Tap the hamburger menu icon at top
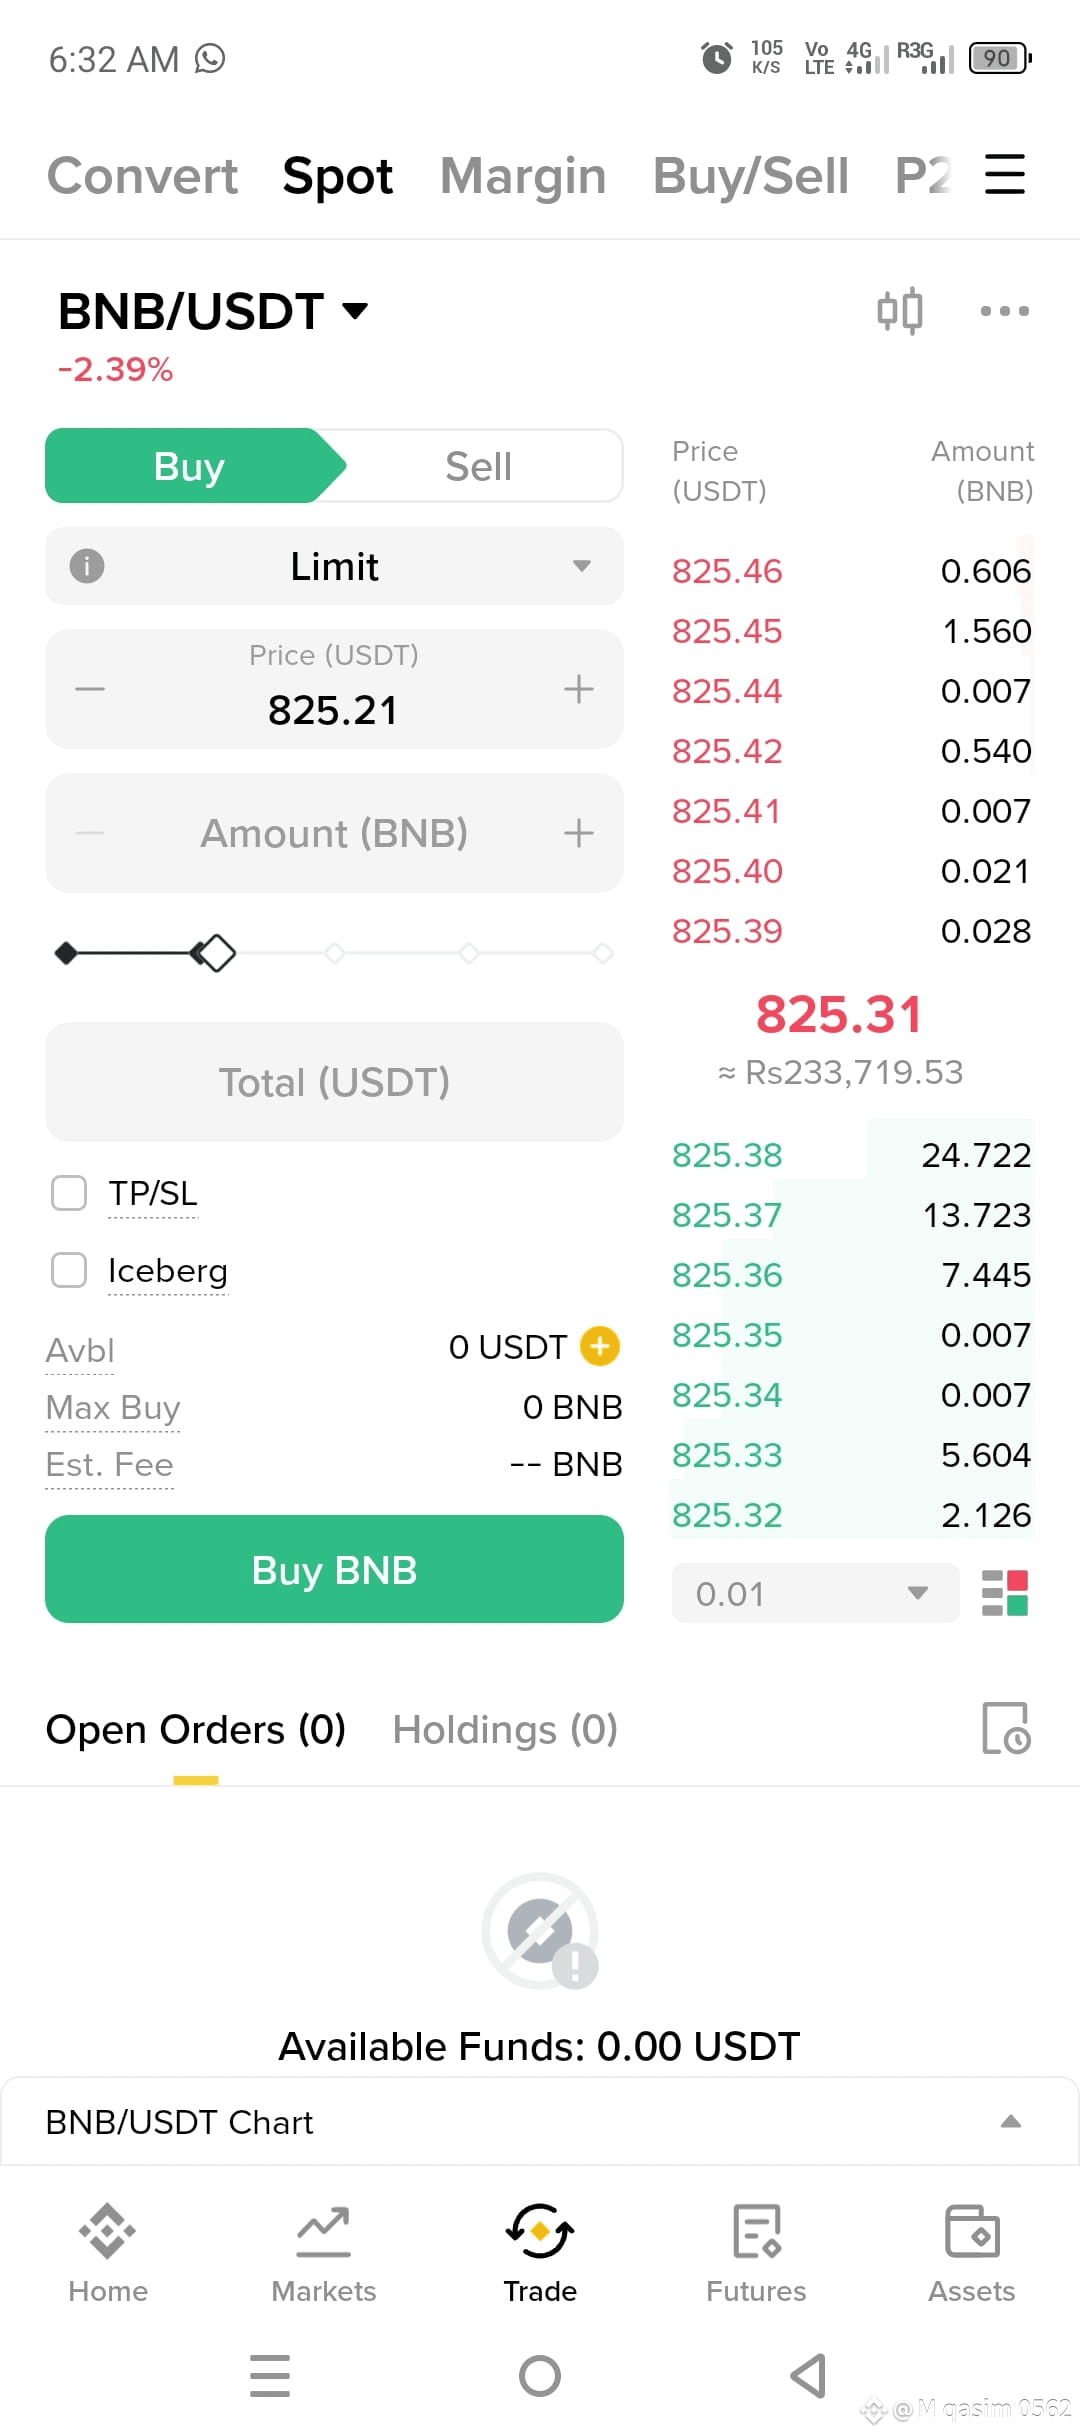Image resolution: width=1080 pixels, height=2436 pixels. coord(1005,174)
